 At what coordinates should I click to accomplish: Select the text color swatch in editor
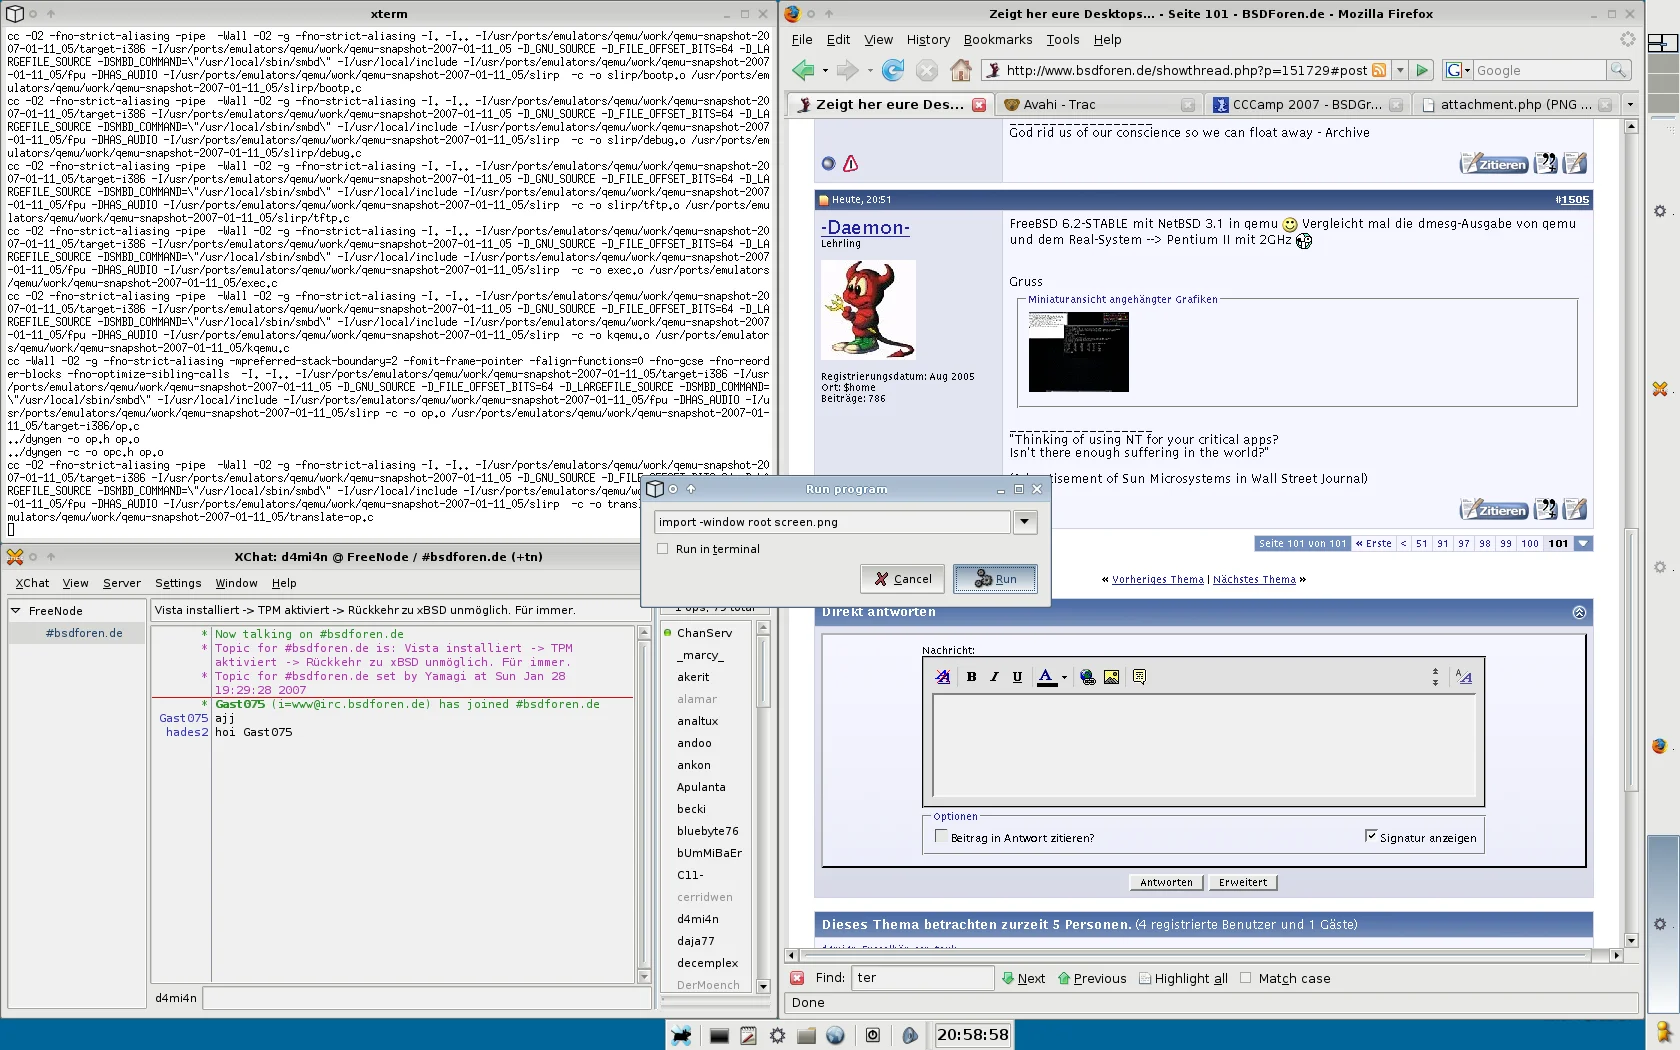1046,677
